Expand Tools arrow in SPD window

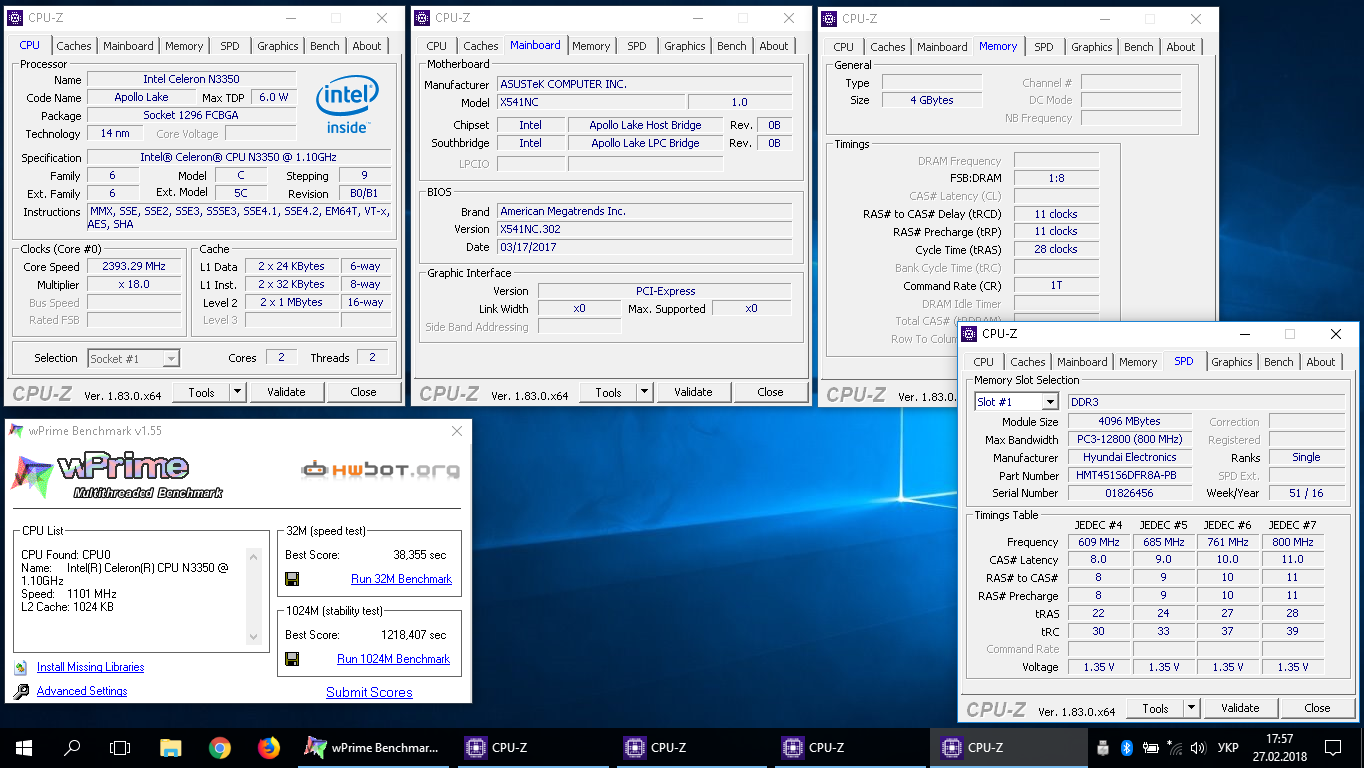1192,708
